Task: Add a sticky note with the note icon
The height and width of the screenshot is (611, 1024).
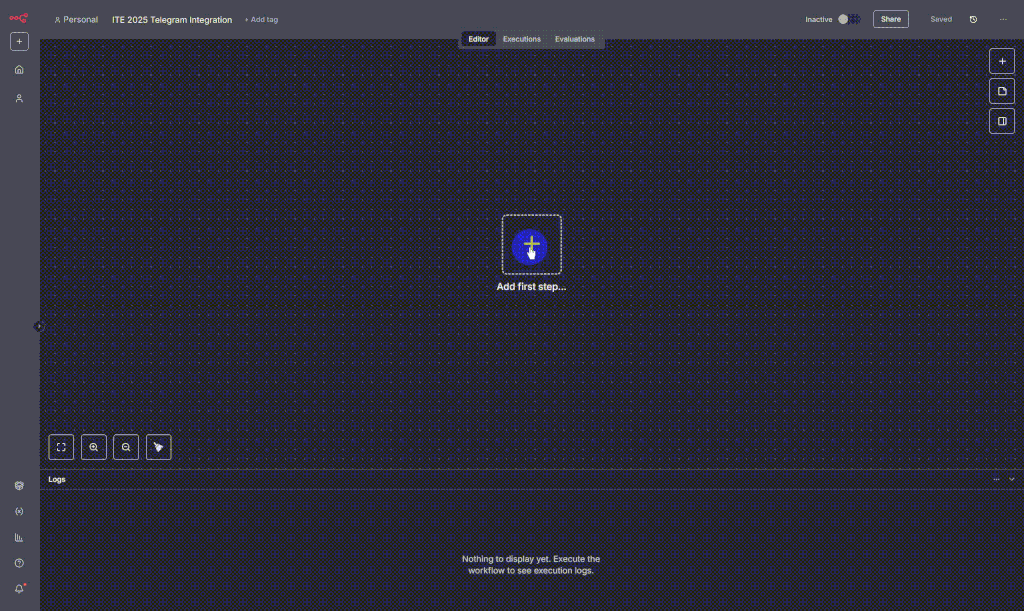Action: click(1002, 91)
